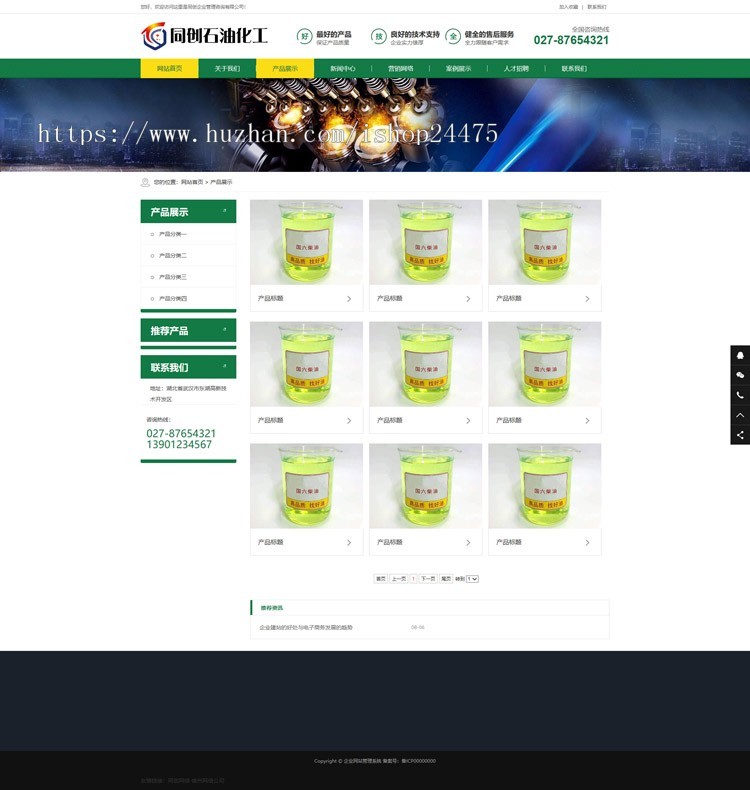Viewport: 750px width, 790px height.
Task: Click the share icon in floating sidebar
Action: tap(740, 435)
